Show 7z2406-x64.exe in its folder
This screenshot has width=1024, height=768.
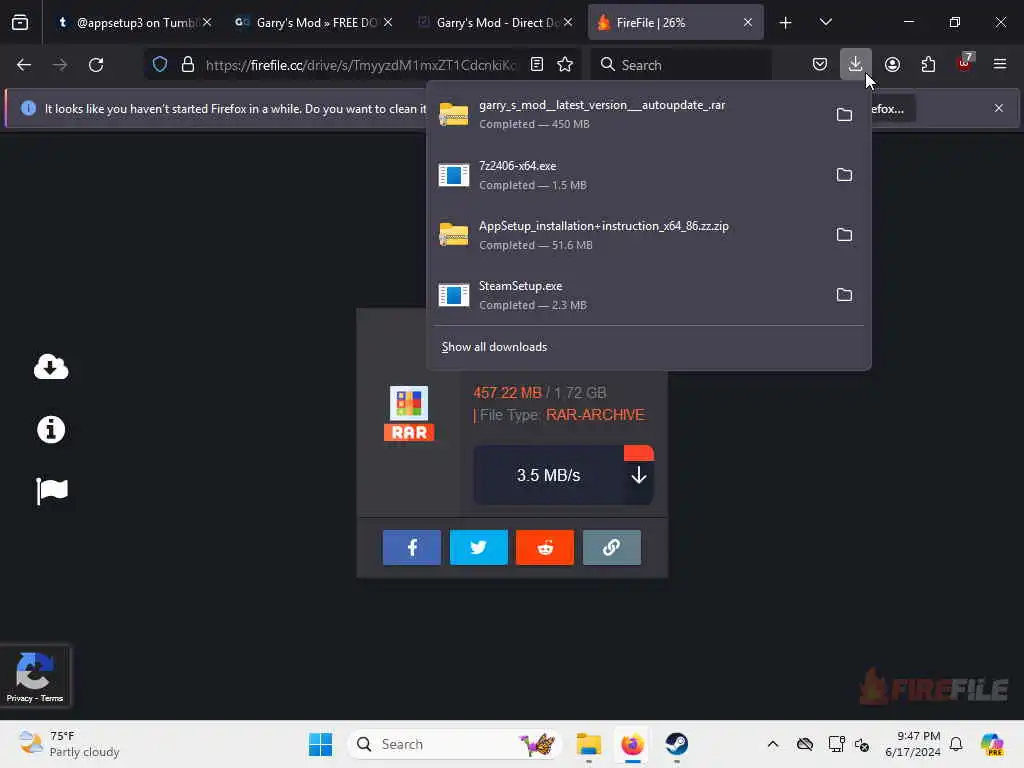pyautogui.click(x=844, y=174)
